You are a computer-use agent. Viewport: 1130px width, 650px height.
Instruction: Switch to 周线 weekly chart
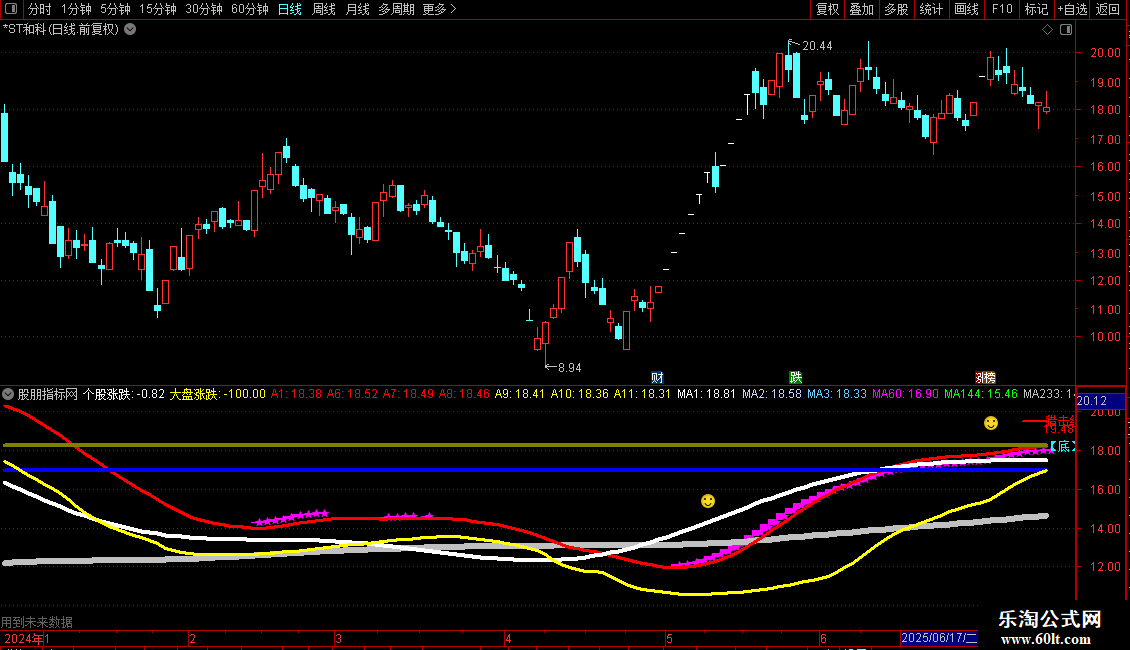click(324, 9)
